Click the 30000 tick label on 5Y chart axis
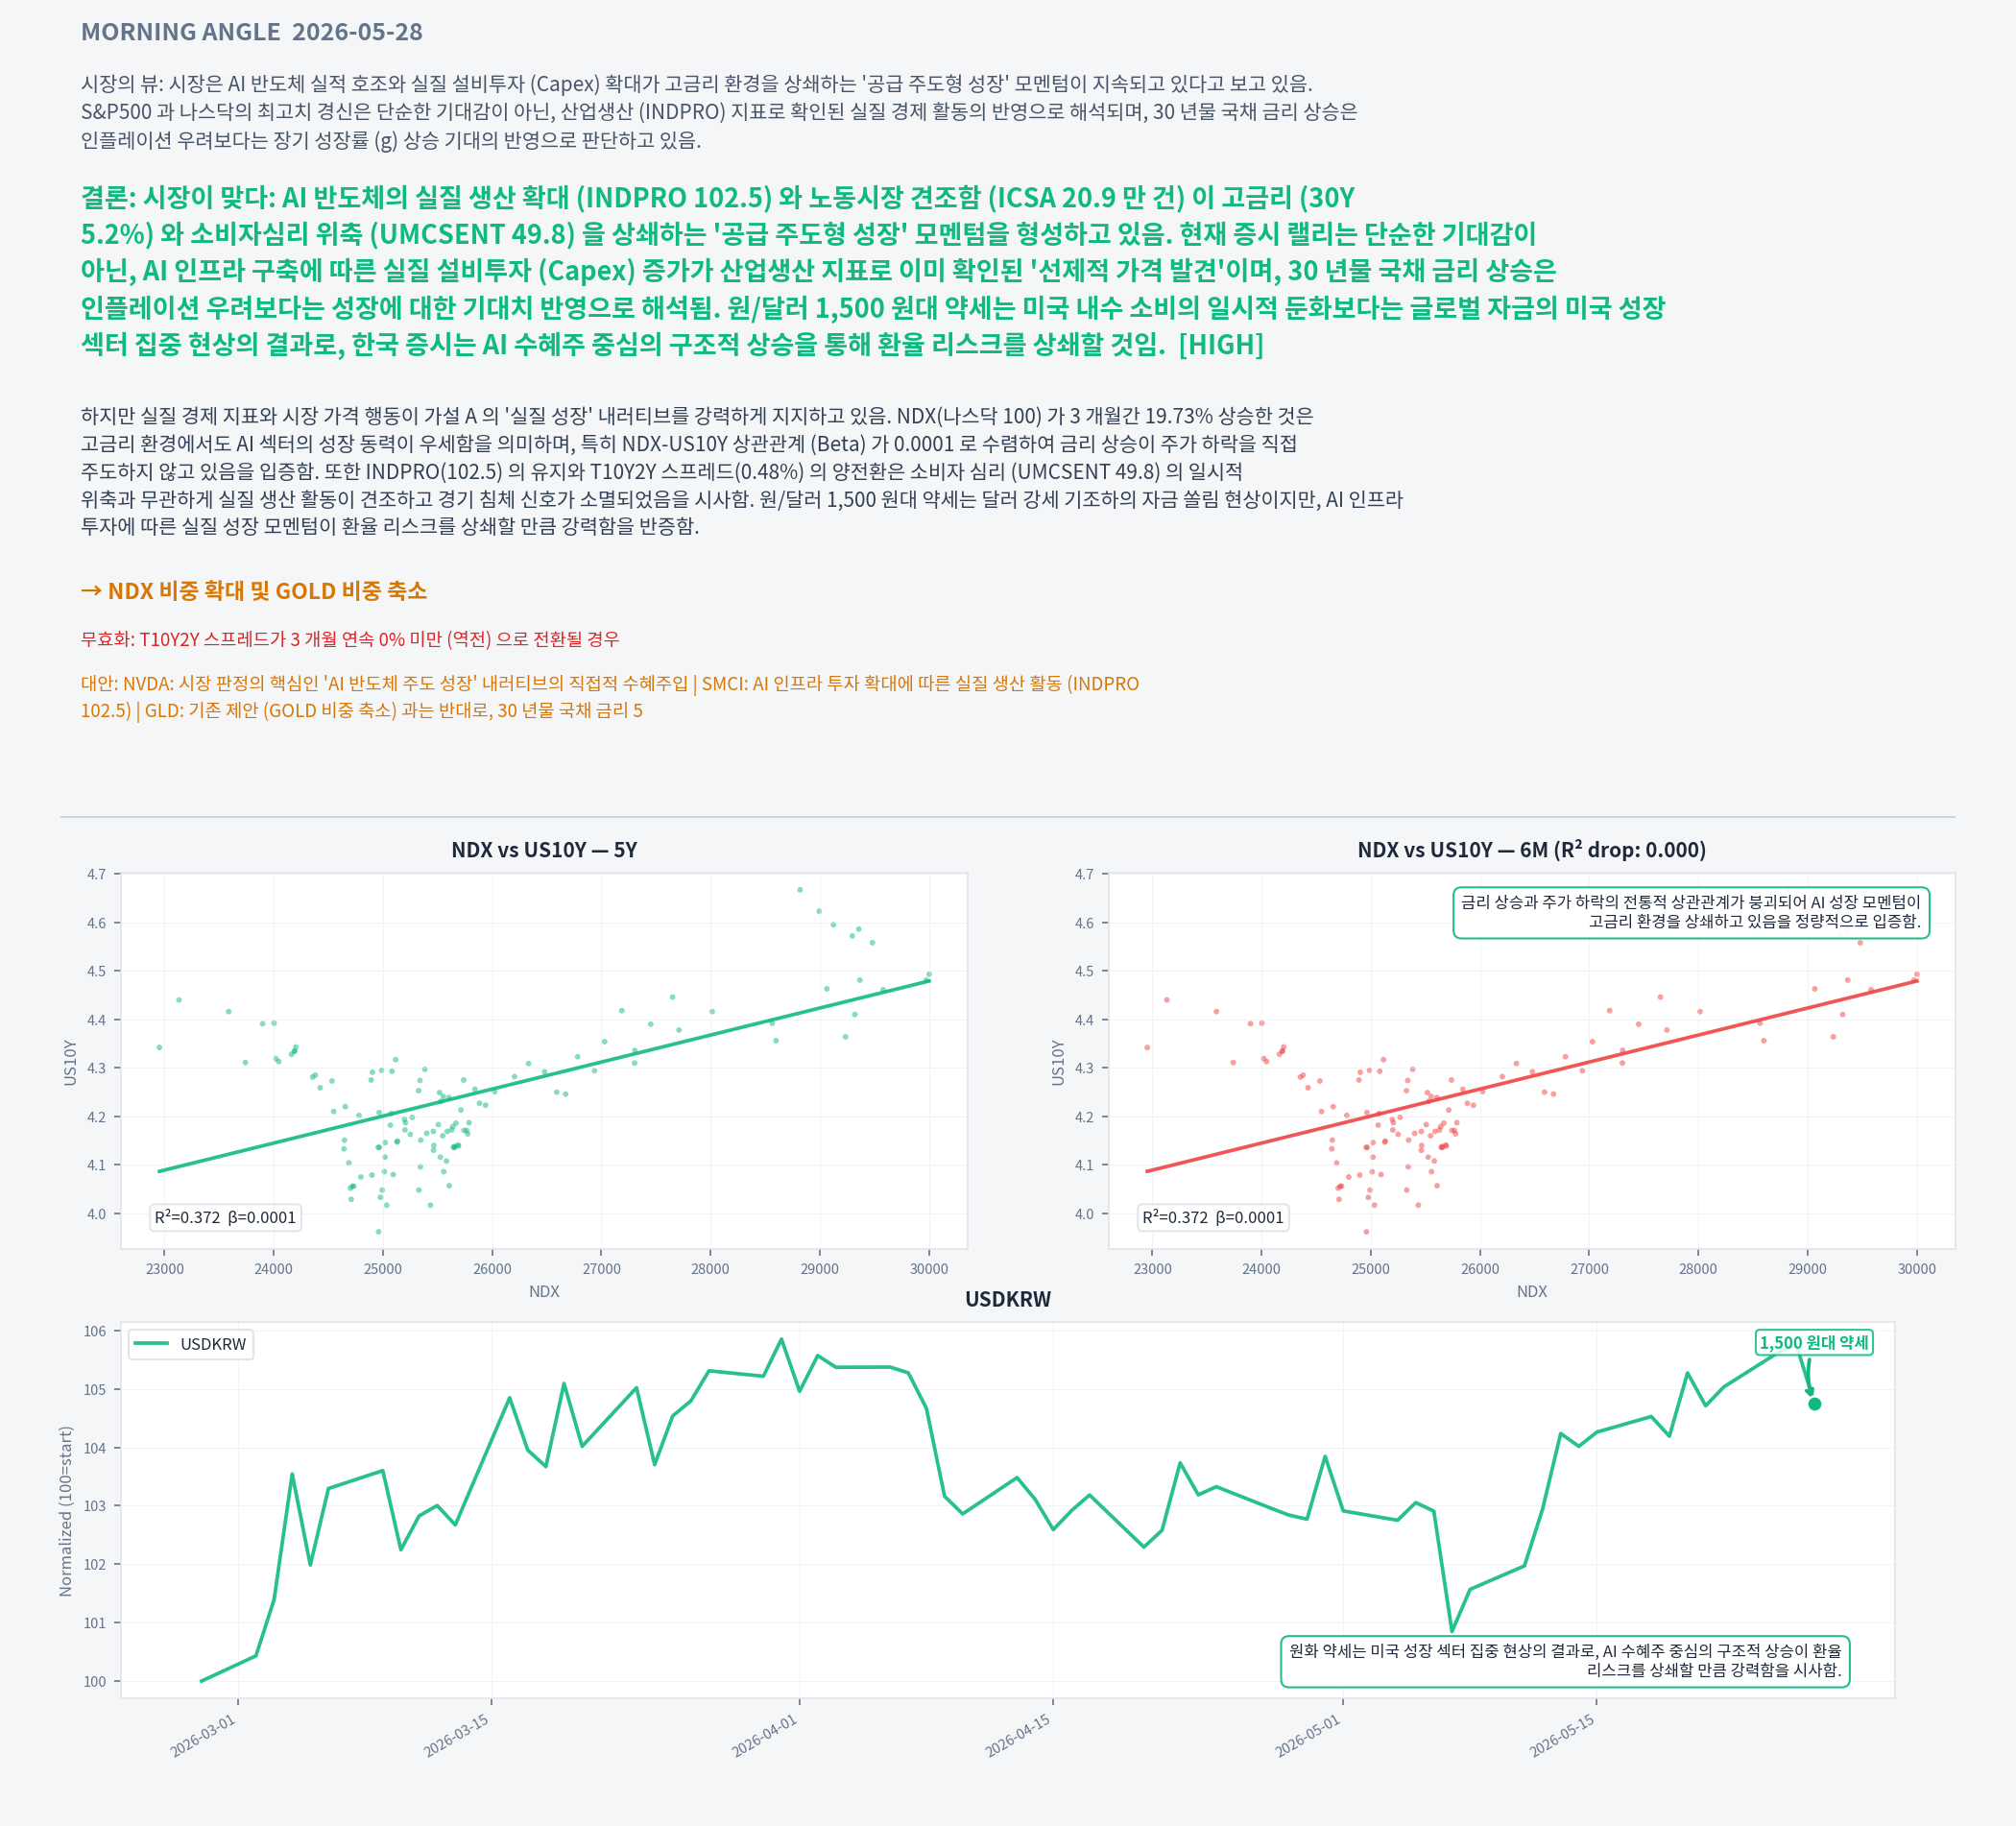The image size is (2016, 1826). tap(929, 1269)
